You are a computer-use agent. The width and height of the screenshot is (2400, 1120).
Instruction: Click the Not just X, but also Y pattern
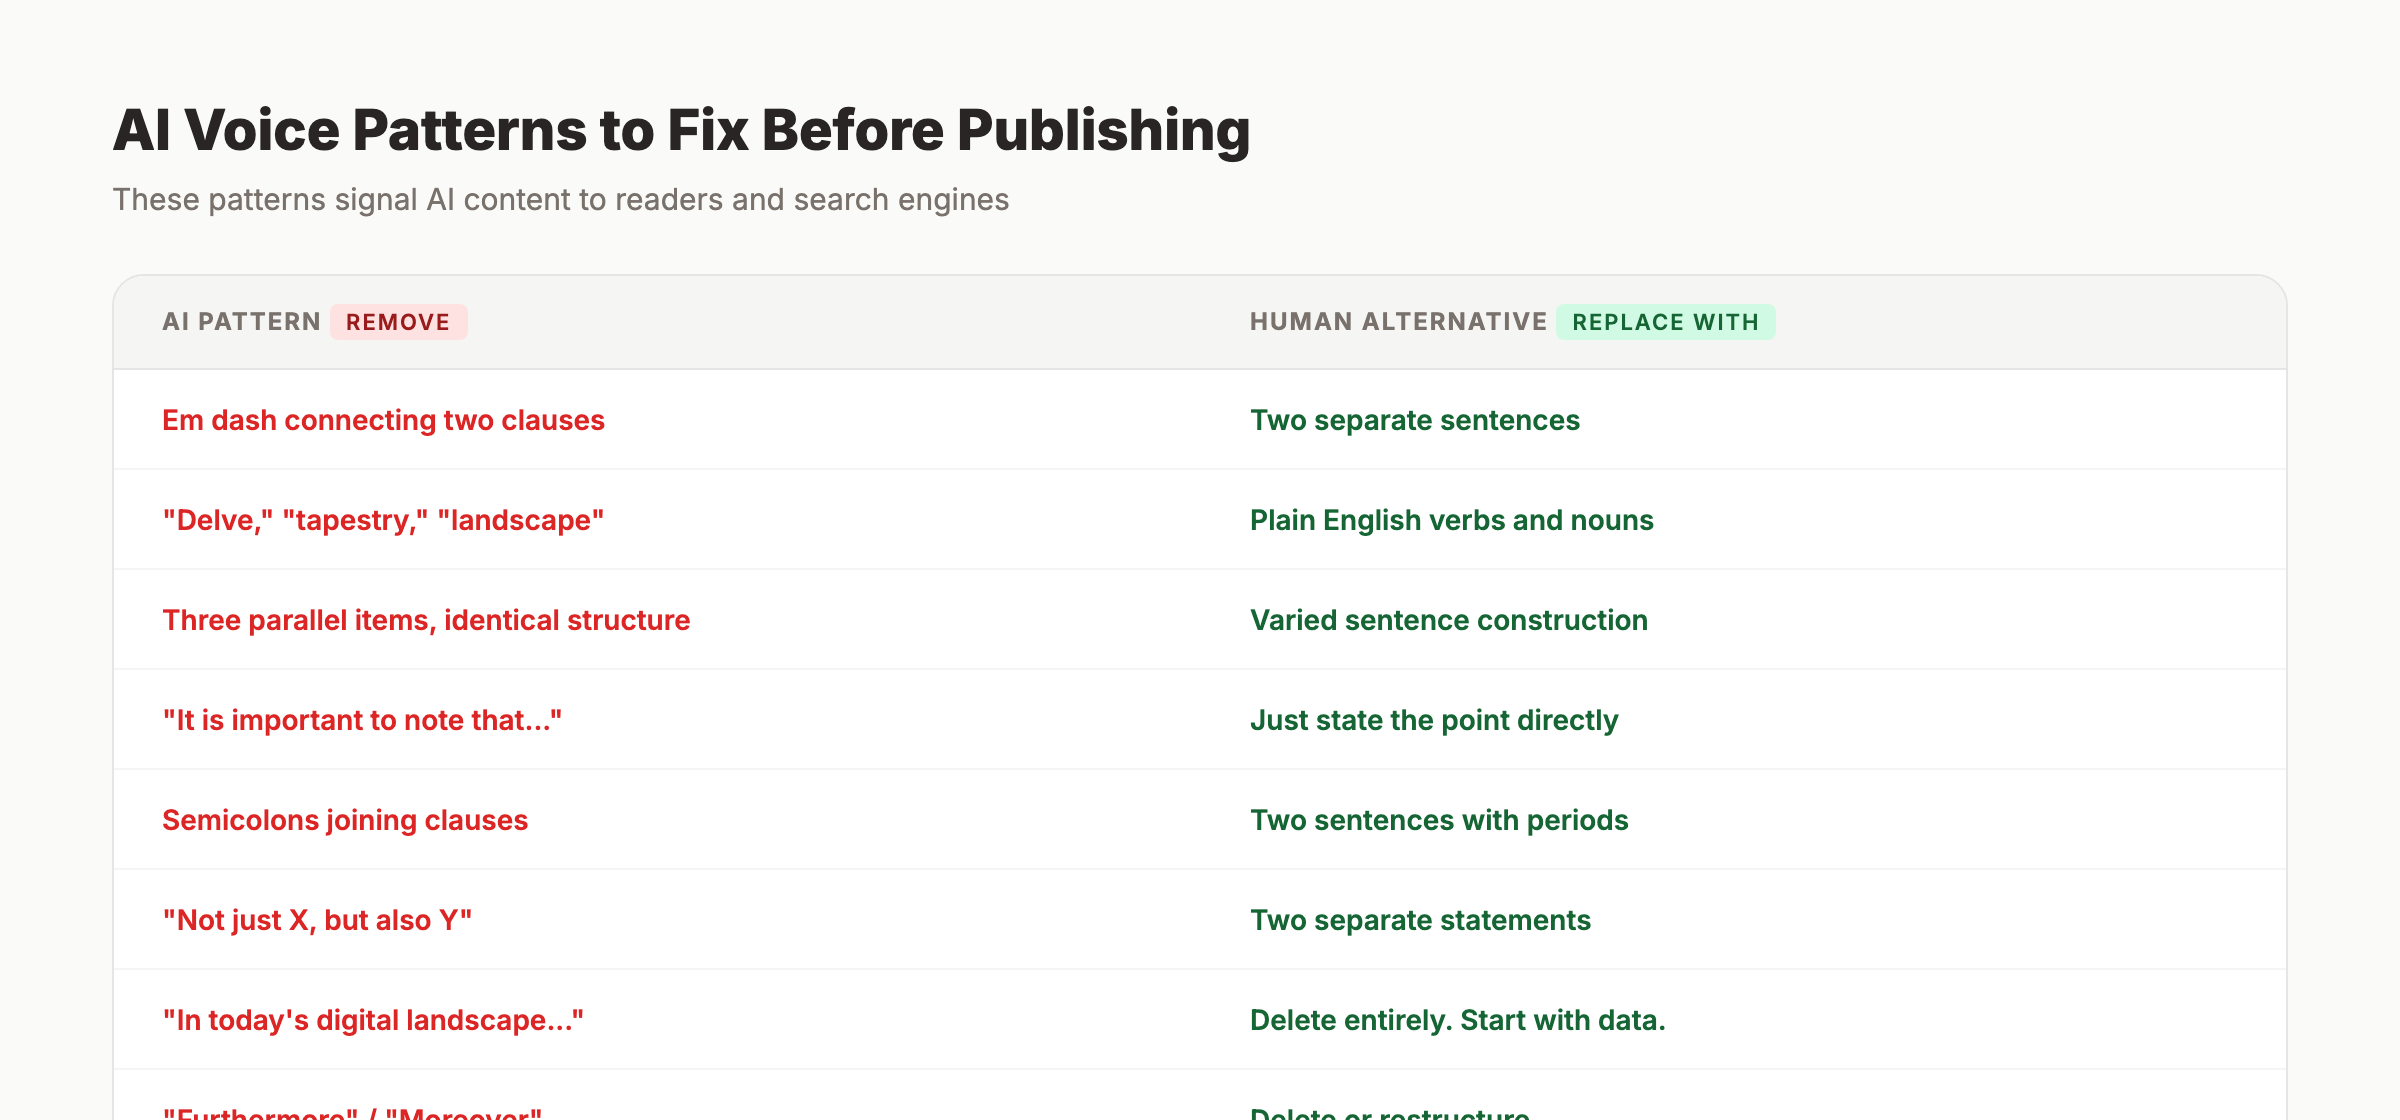pos(318,920)
